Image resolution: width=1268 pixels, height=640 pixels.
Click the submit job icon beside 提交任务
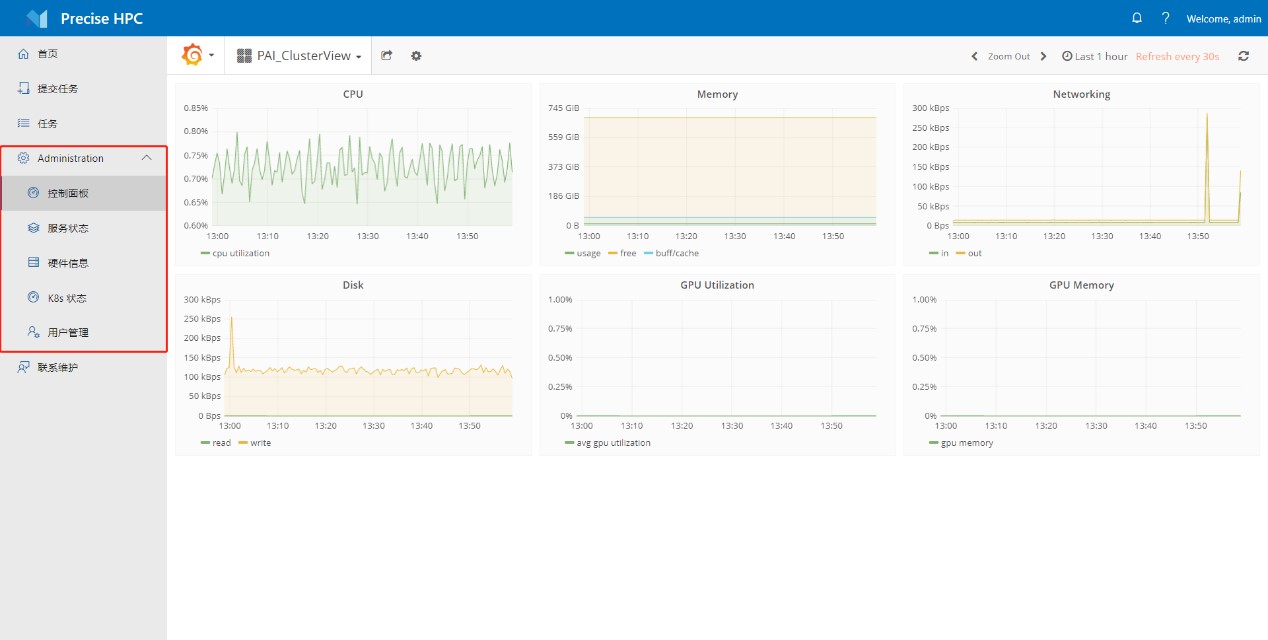pyautogui.click(x=24, y=89)
